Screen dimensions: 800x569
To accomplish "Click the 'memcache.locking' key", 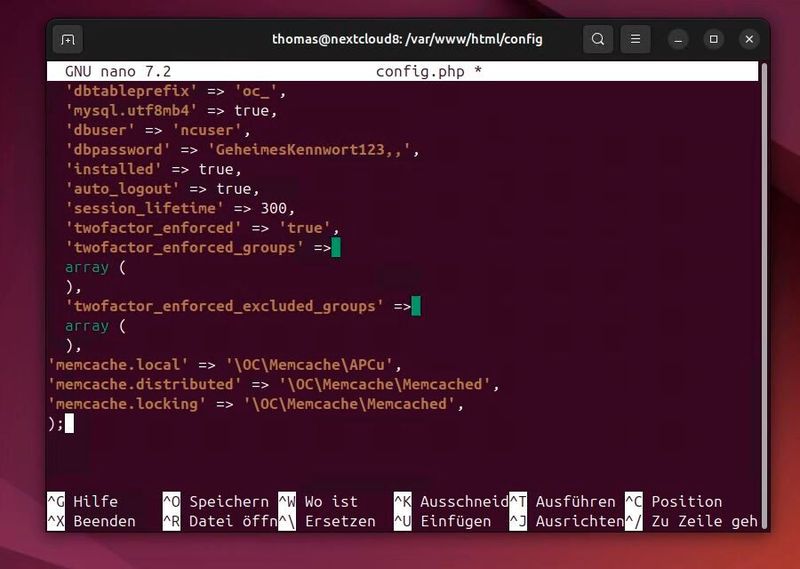I will coord(127,404).
